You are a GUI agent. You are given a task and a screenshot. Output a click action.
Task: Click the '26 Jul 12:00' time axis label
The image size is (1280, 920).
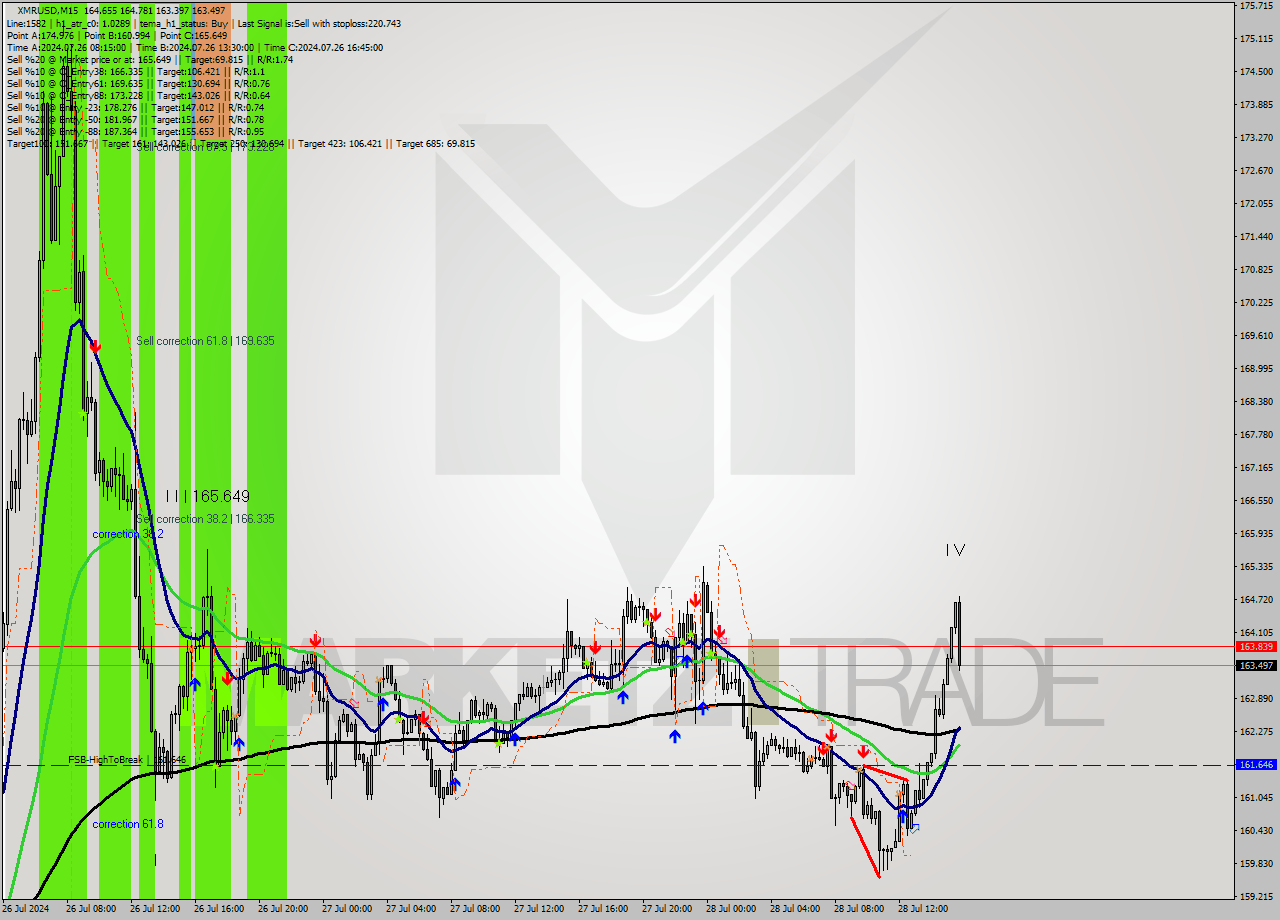tap(155, 909)
